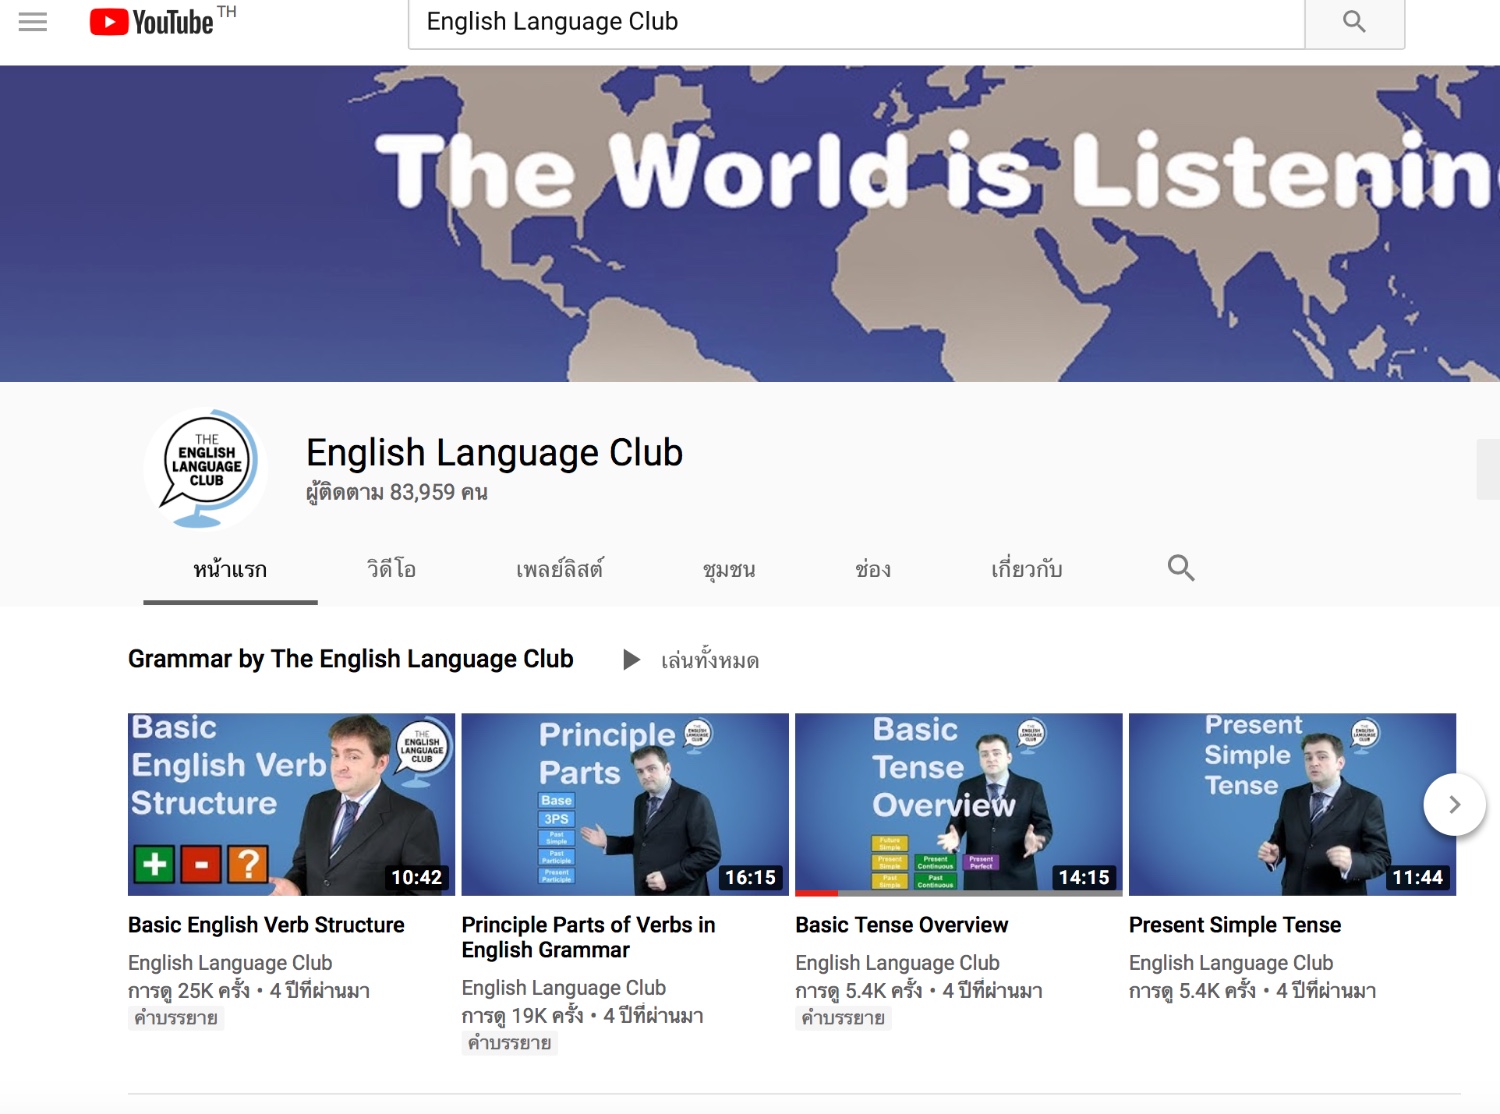Click channel name under Present Simple Tense
Screen dimensions: 1500x1114
click(x=1231, y=963)
